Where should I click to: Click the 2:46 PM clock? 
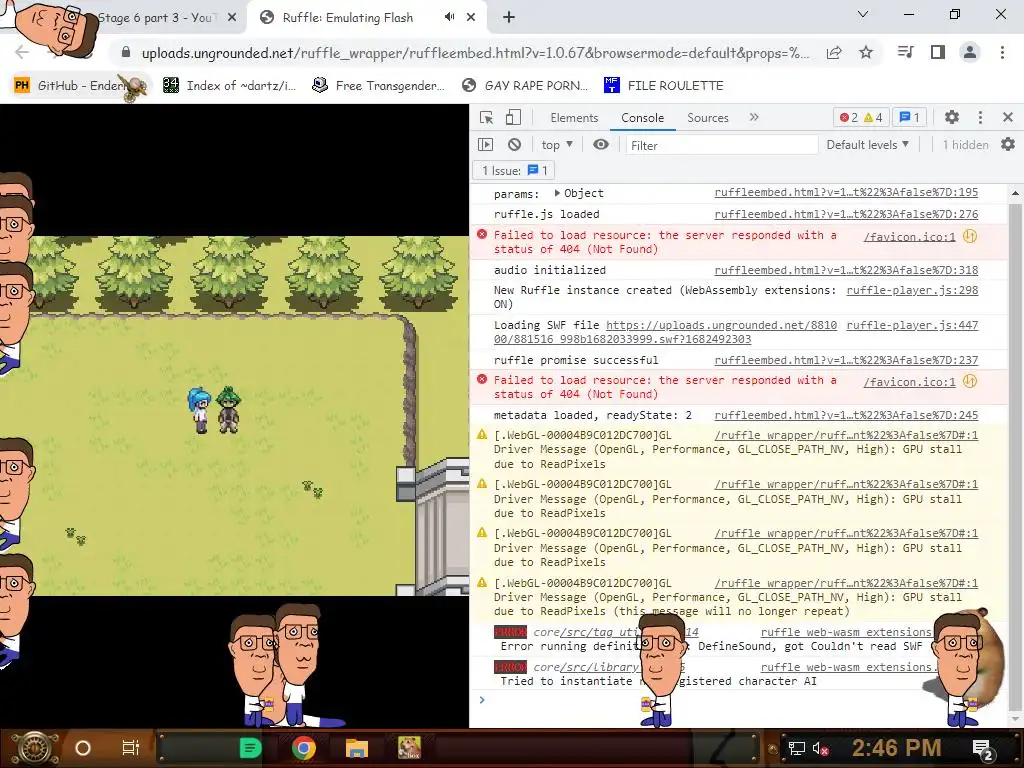pyautogui.click(x=896, y=748)
